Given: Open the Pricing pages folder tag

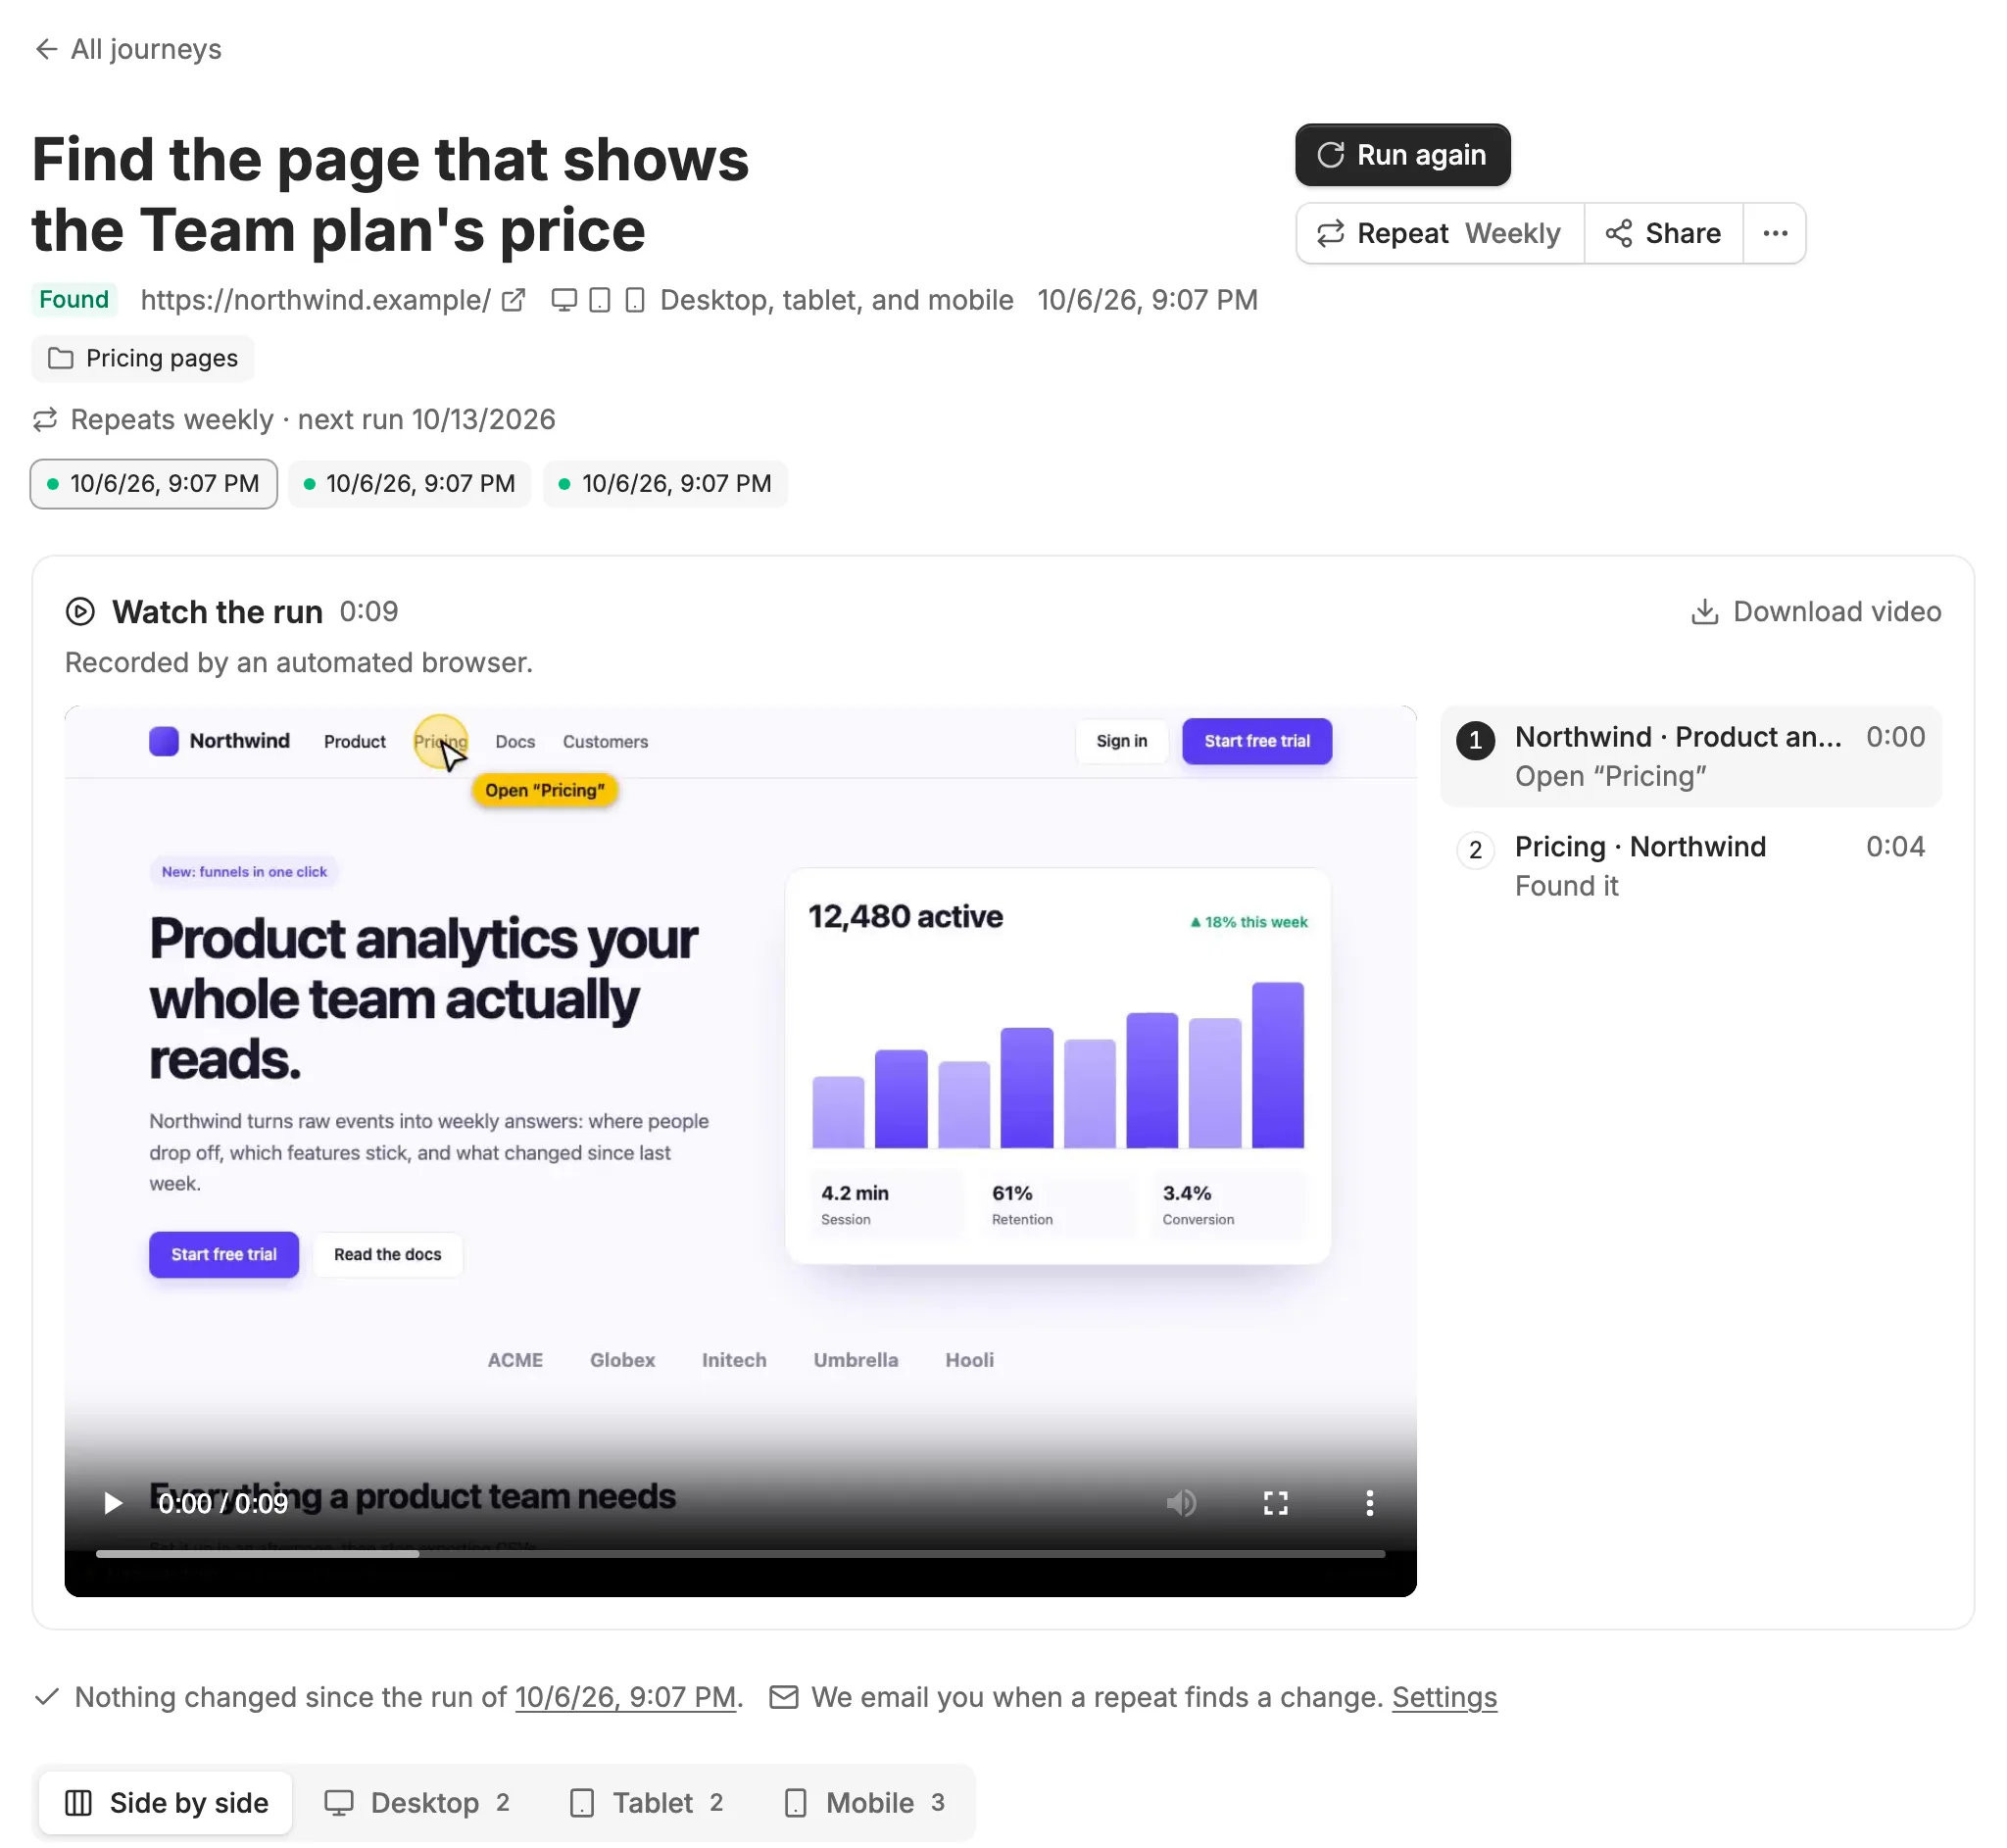Looking at the screenshot, I should coord(143,358).
